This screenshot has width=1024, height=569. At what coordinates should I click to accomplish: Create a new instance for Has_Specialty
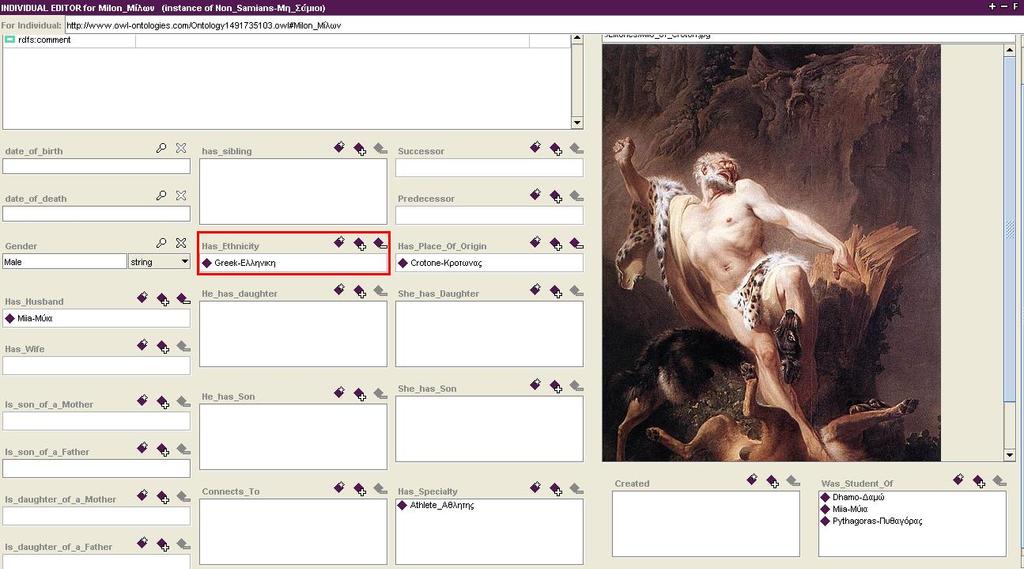coord(535,487)
